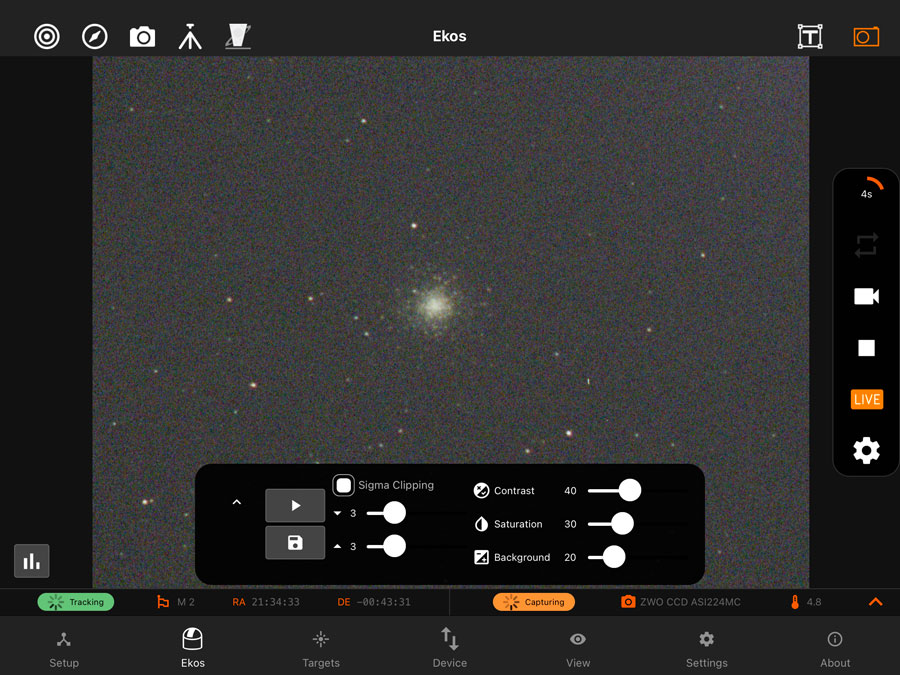Click the orange Capturing status badge
Image resolution: width=900 pixels, height=675 pixels.
point(534,602)
